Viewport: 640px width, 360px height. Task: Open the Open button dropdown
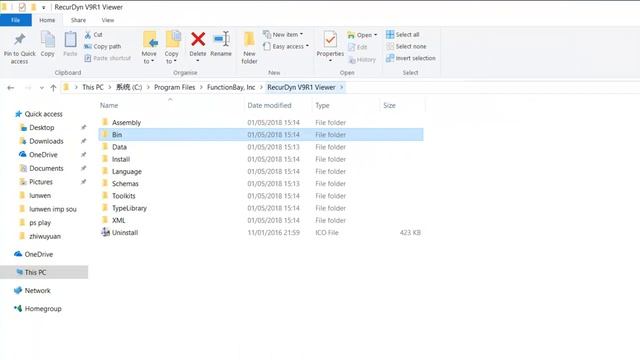click(375, 35)
